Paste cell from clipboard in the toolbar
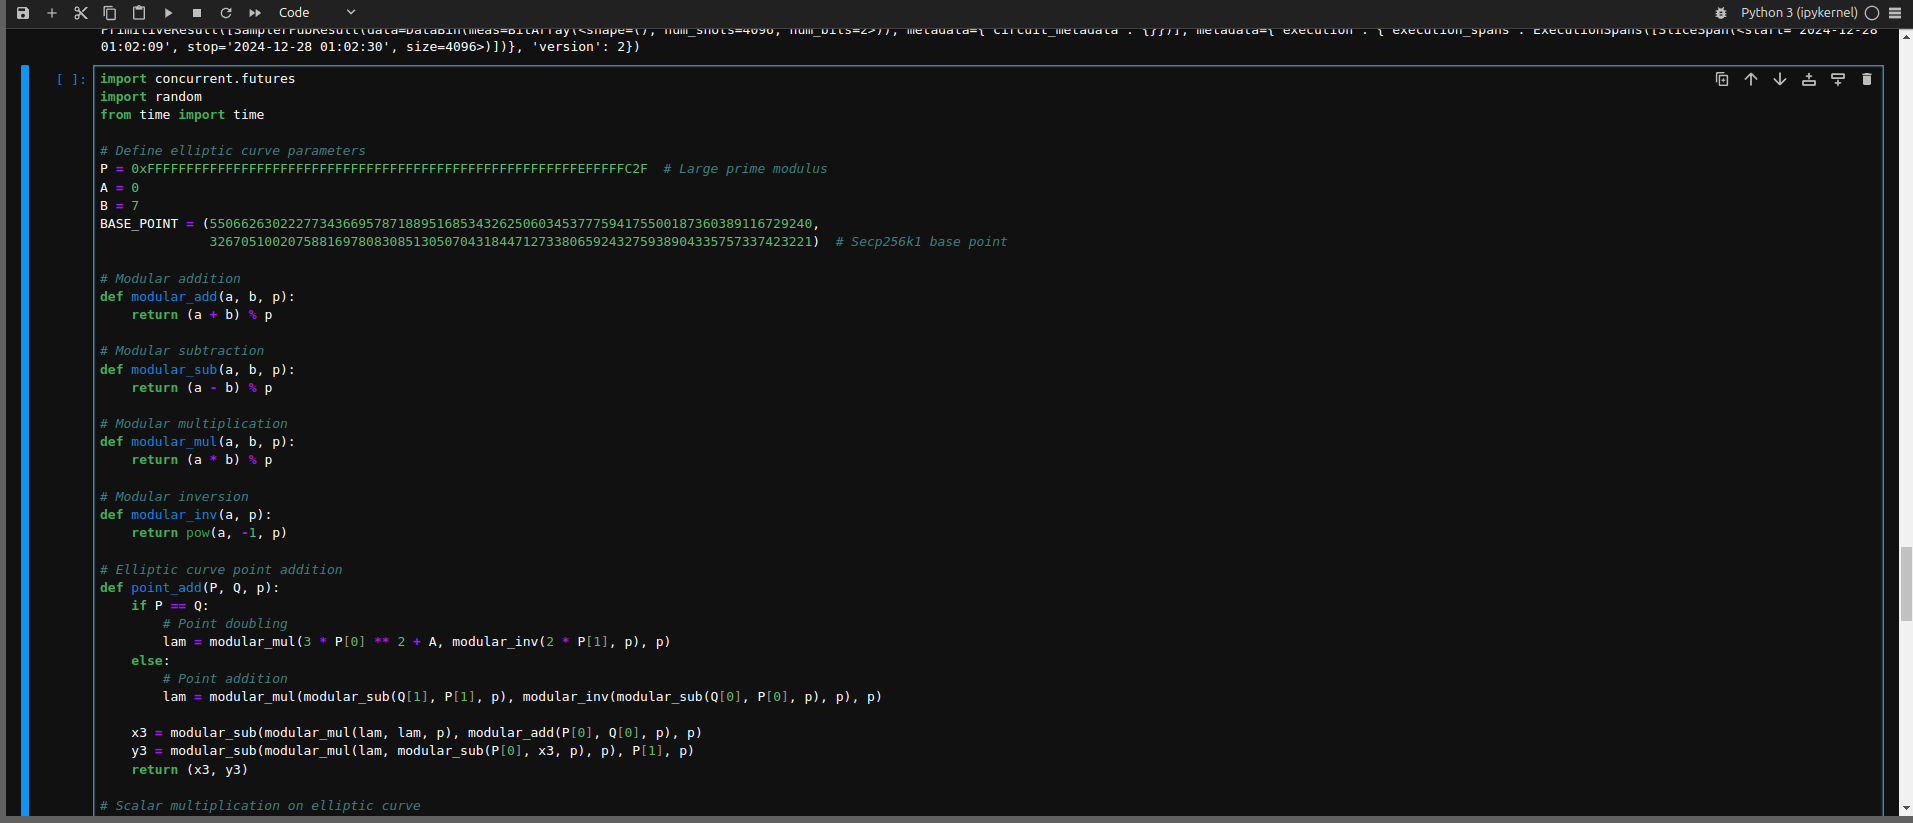This screenshot has width=1913, height=823. click(139, 13)
